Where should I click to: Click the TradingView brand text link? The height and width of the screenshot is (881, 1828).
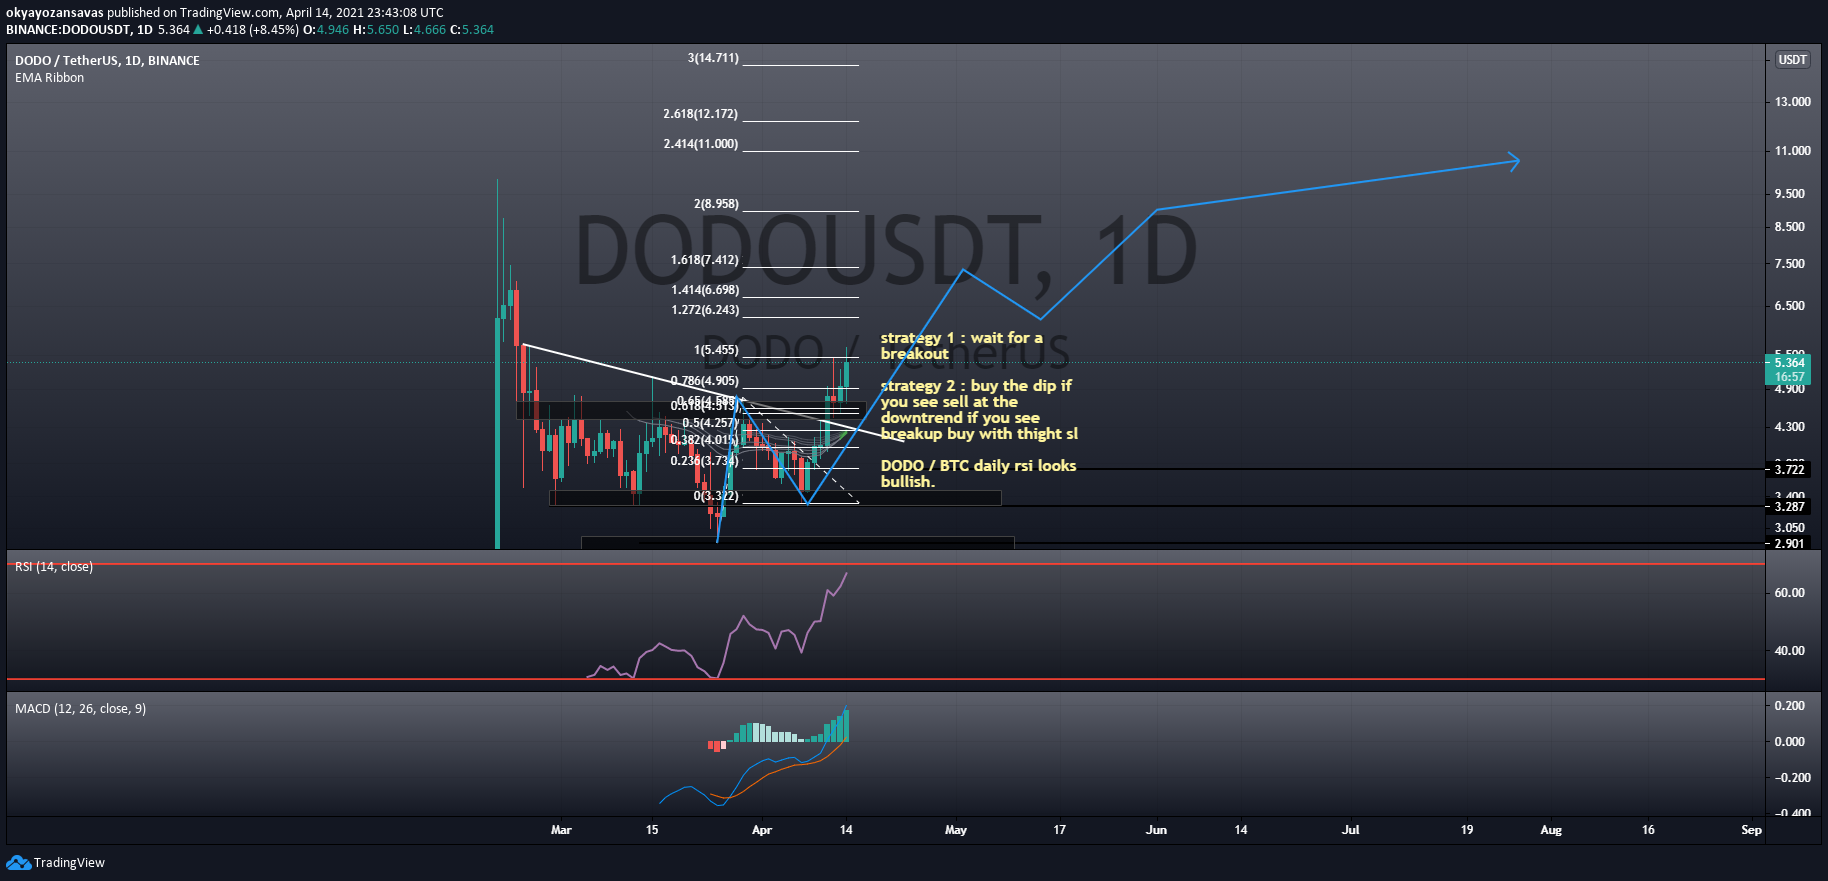tap(69, 863)
